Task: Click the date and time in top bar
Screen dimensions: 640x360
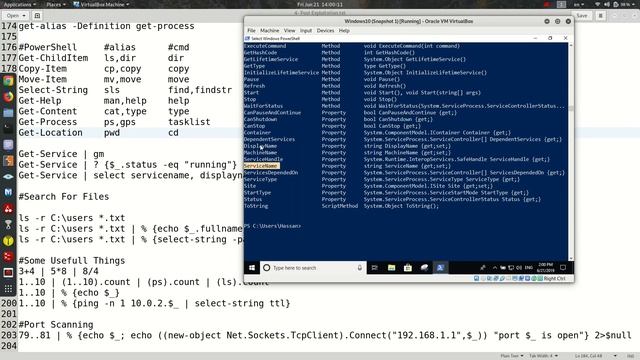Action: [320, 4]
